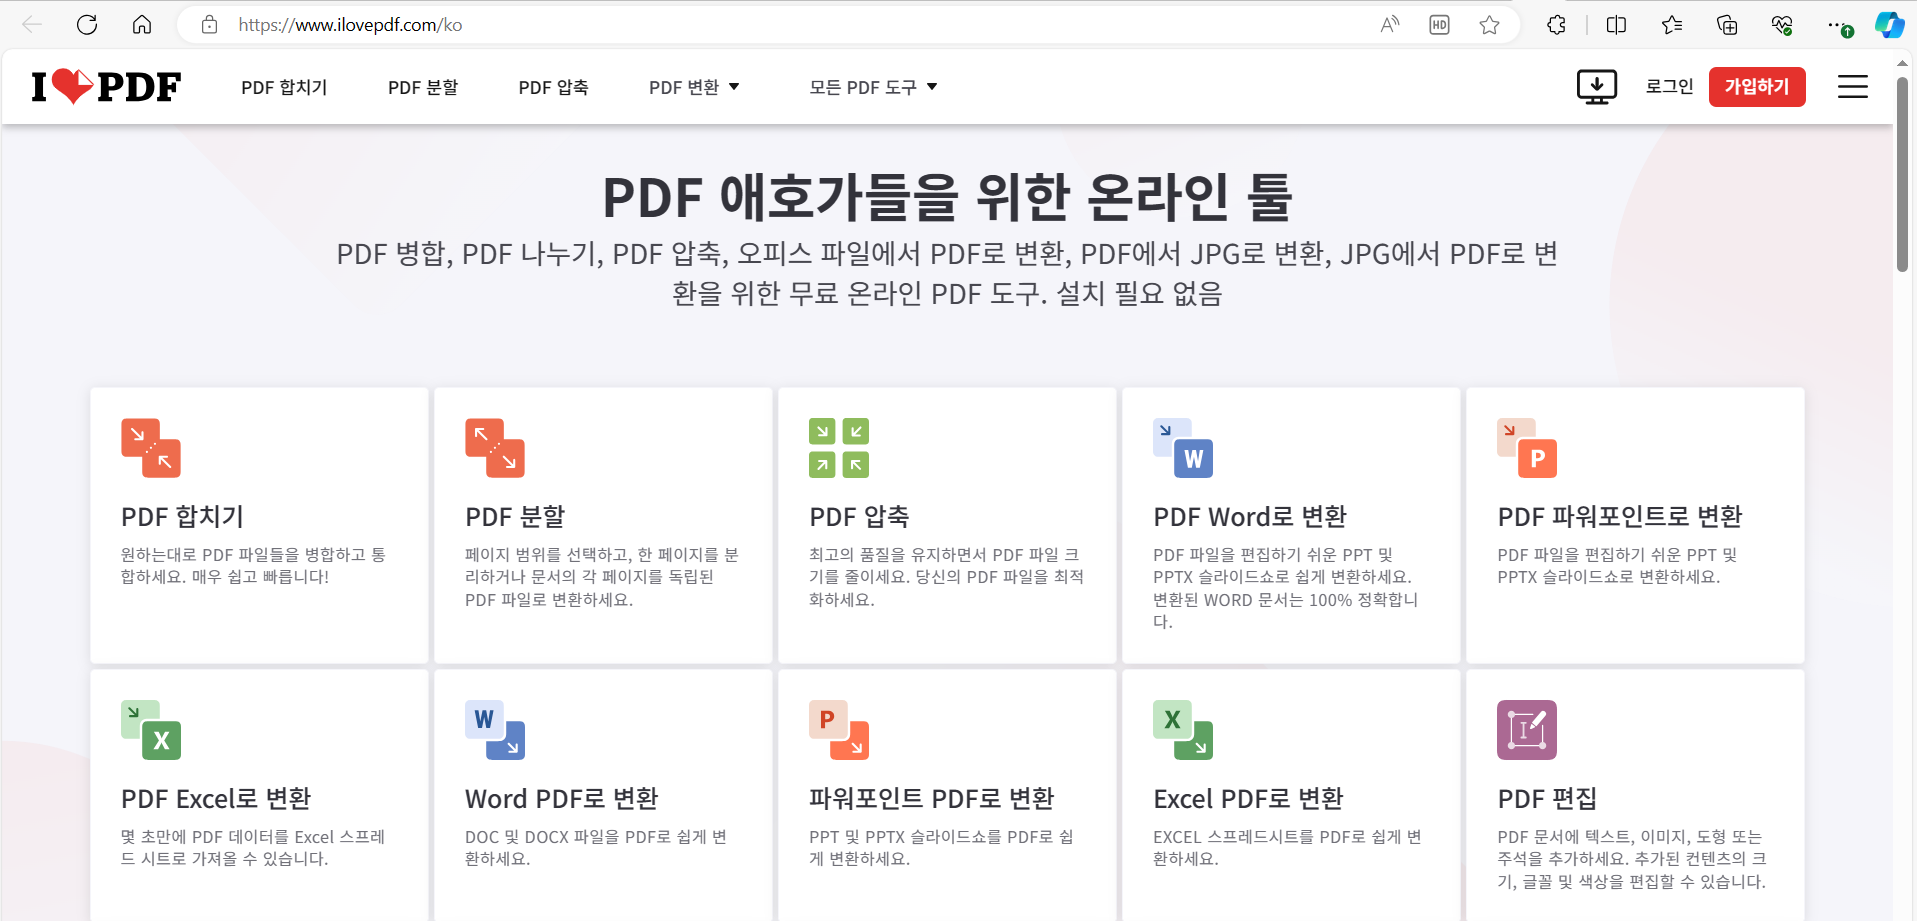Open the PDF Word로 변환 tool icon

[1183, 448]
